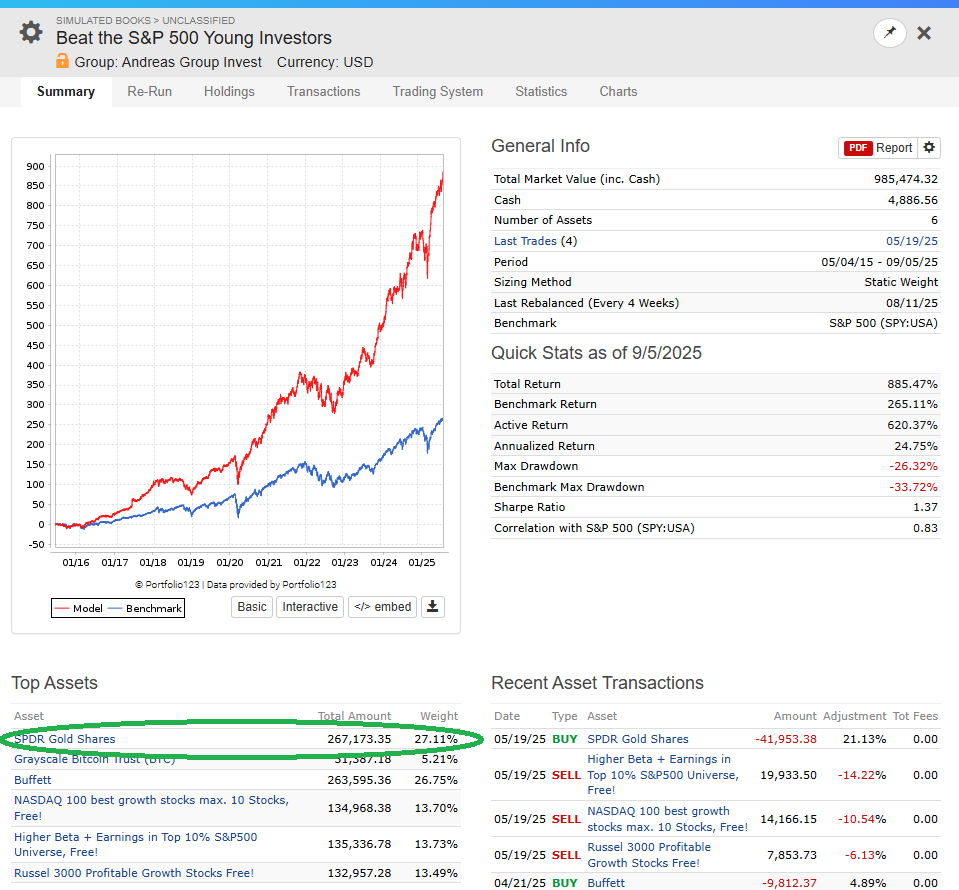
Task: Select the Basic chart button
Action: (x=252, y=607)
